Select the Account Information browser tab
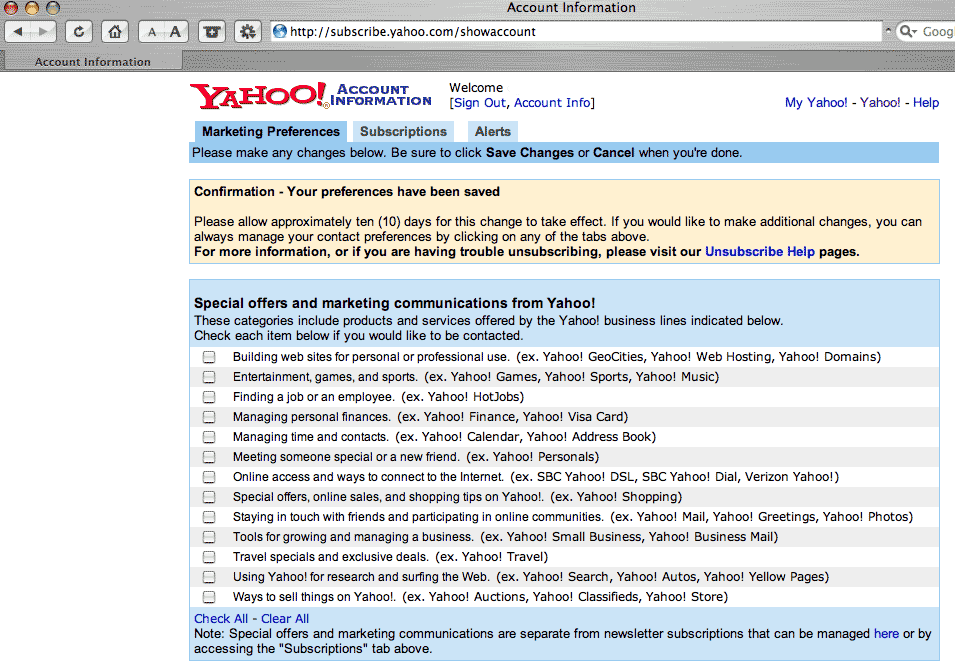The width and height of the screenshot is (955, 666). click(92, 62)
